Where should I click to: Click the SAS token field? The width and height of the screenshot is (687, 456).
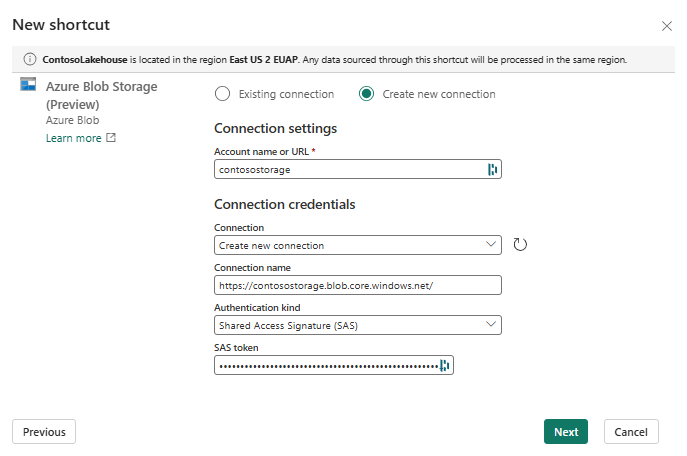pyautogui.click(x=334, y=365)
